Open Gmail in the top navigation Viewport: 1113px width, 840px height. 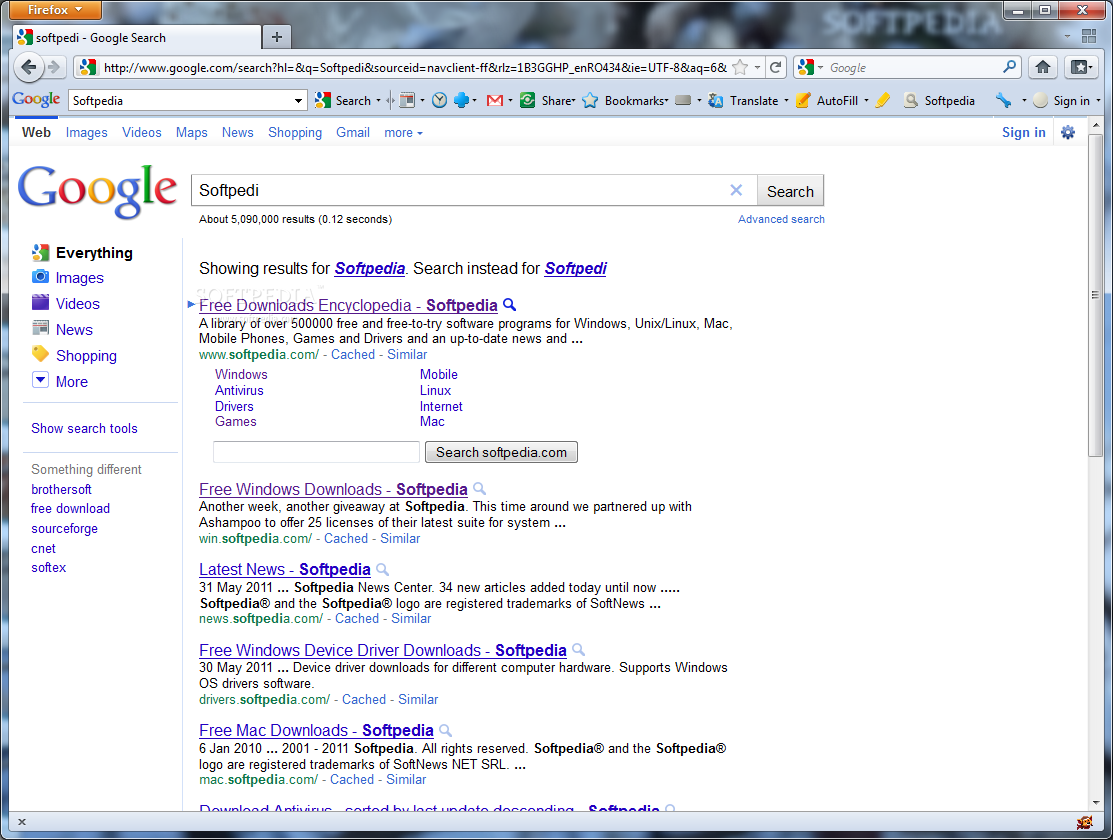pos(353,133)
